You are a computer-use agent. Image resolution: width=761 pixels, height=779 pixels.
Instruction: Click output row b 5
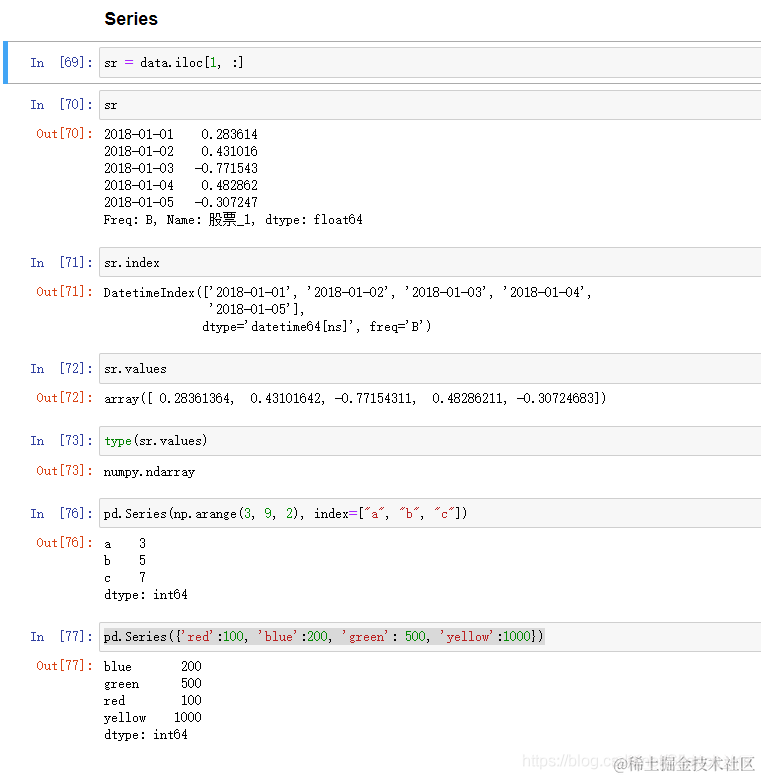click(125, 560)
